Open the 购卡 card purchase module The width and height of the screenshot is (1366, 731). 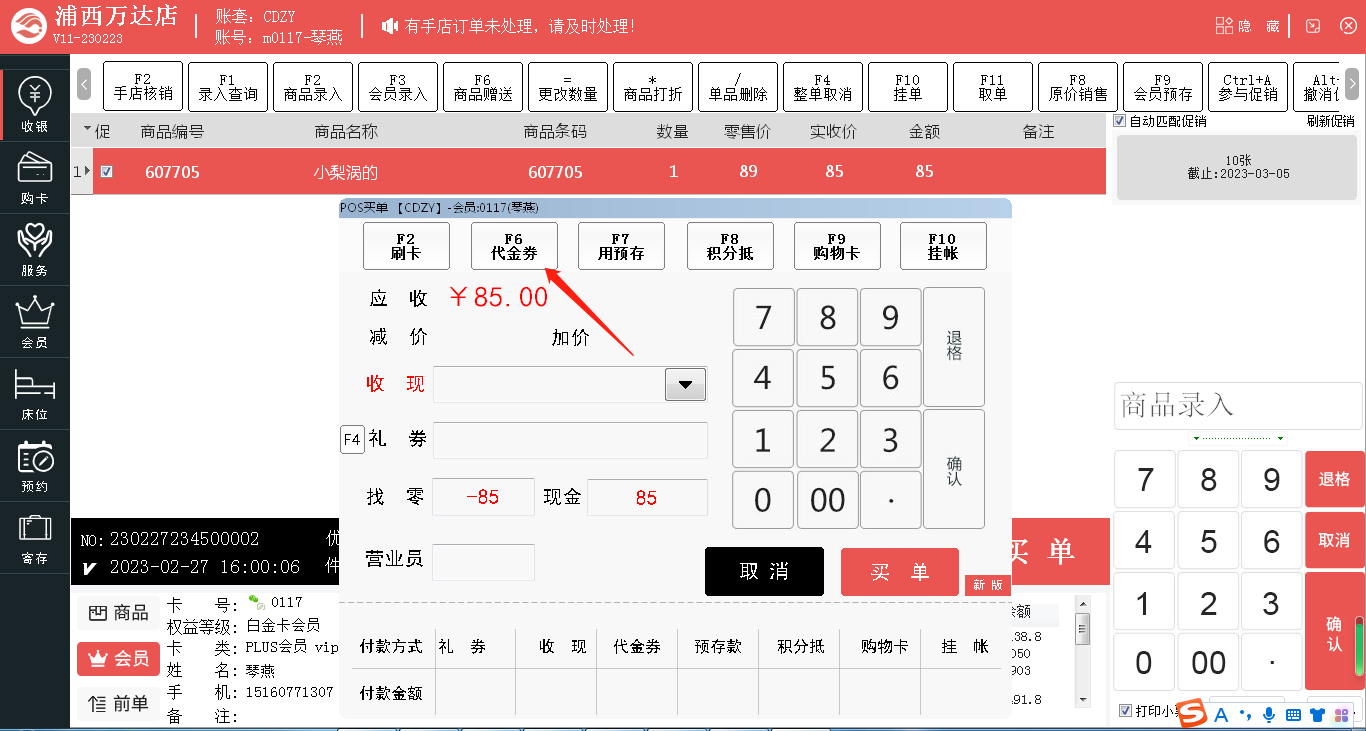(35, 178)
